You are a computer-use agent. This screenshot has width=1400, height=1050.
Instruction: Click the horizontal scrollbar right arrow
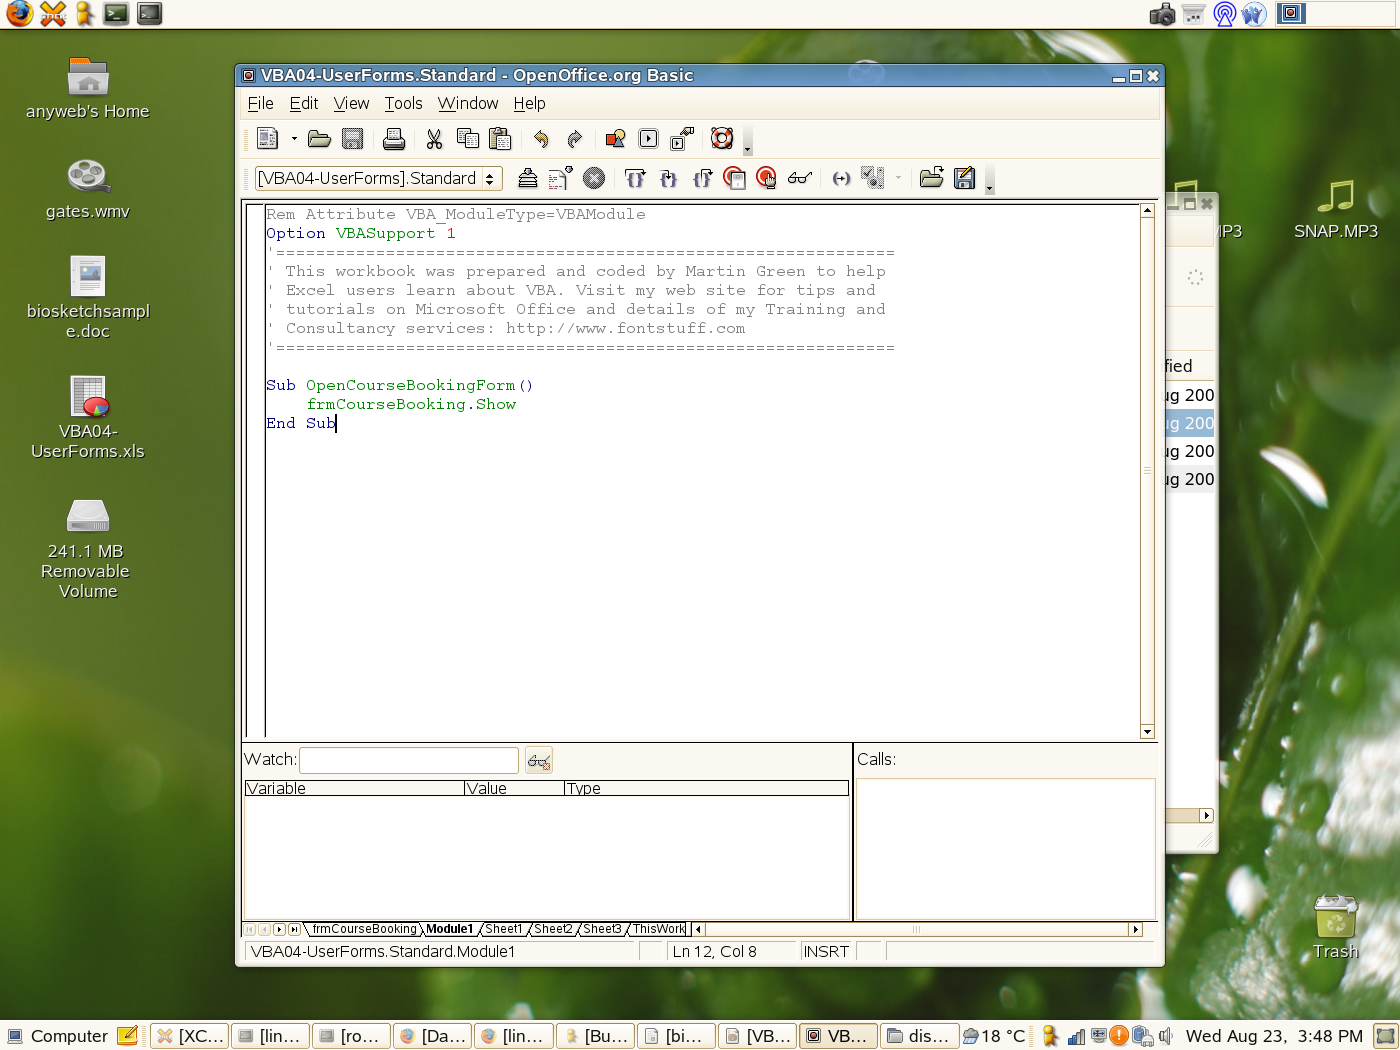click(x=1135, y=929)
